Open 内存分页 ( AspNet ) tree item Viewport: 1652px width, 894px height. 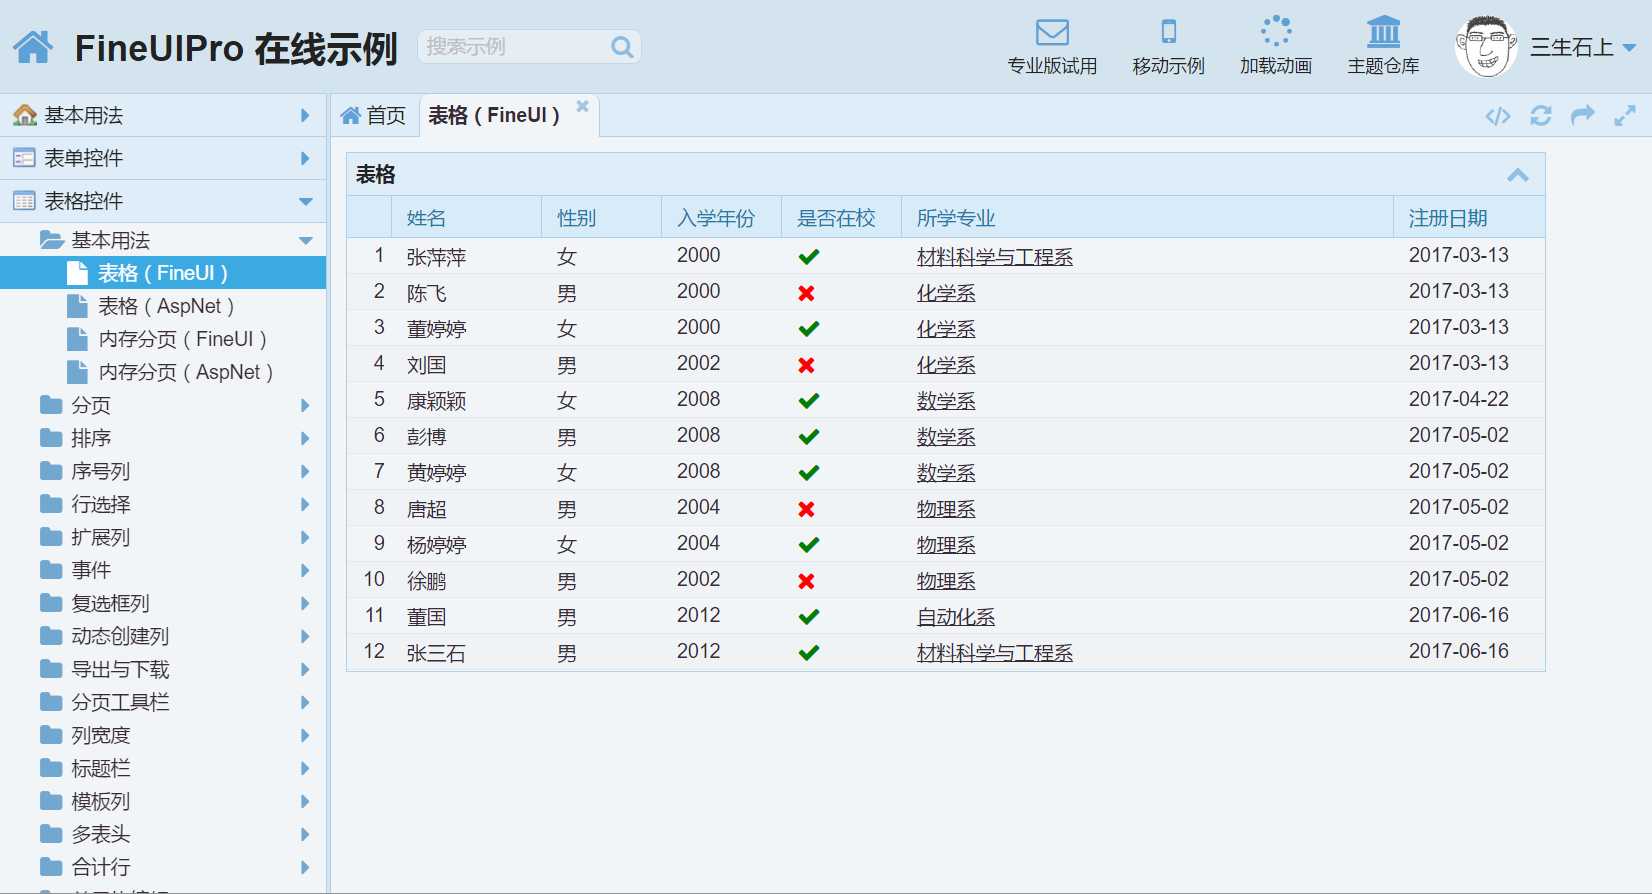[163, 372]
